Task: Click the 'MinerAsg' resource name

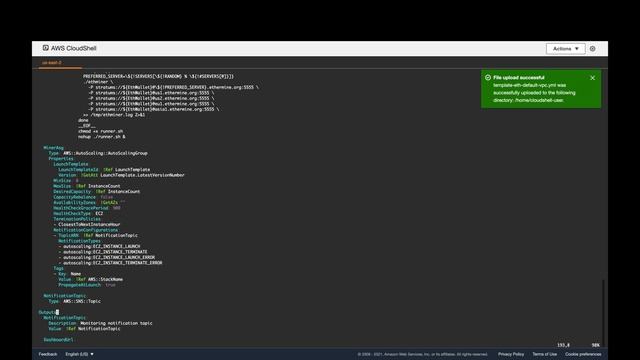Action: click(x=53, y=148)
